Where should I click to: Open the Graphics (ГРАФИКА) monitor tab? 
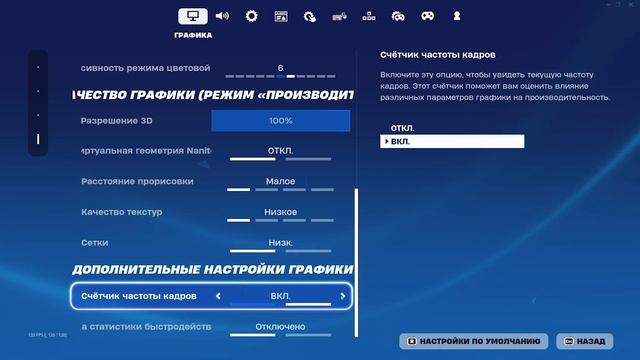tap(193, 16)
